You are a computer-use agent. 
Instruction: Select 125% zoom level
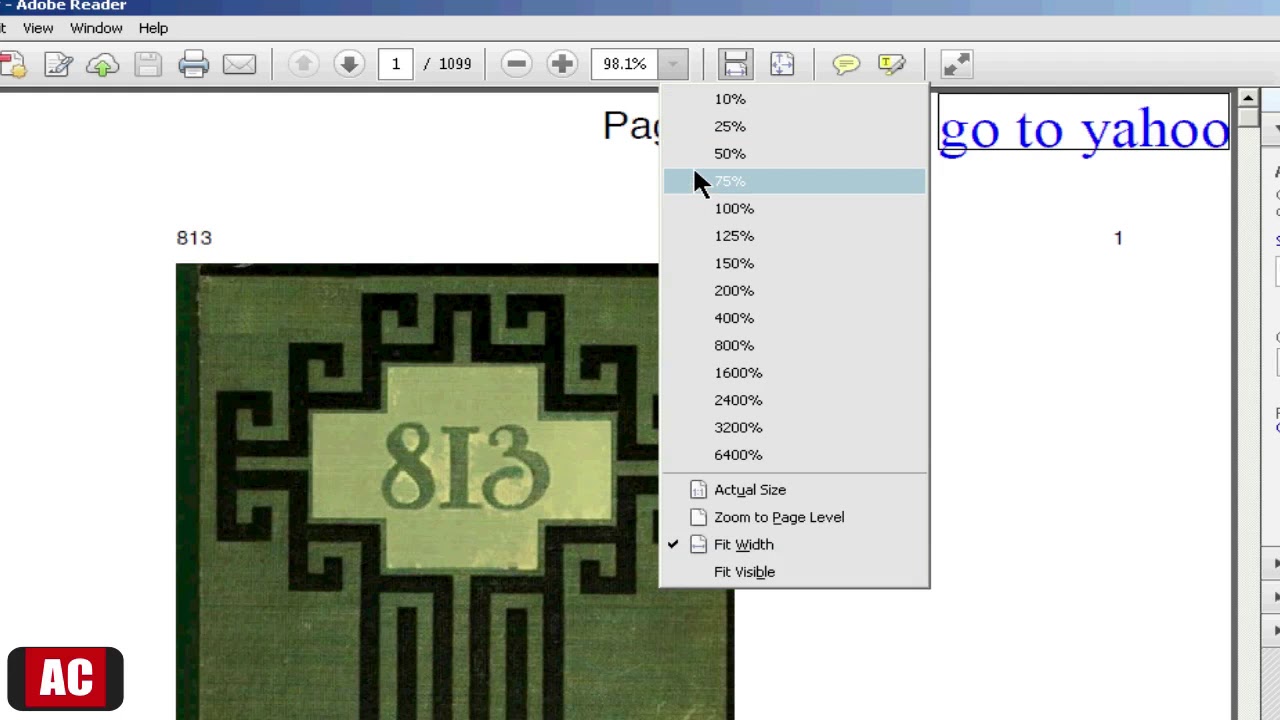(x=794, y=235)
